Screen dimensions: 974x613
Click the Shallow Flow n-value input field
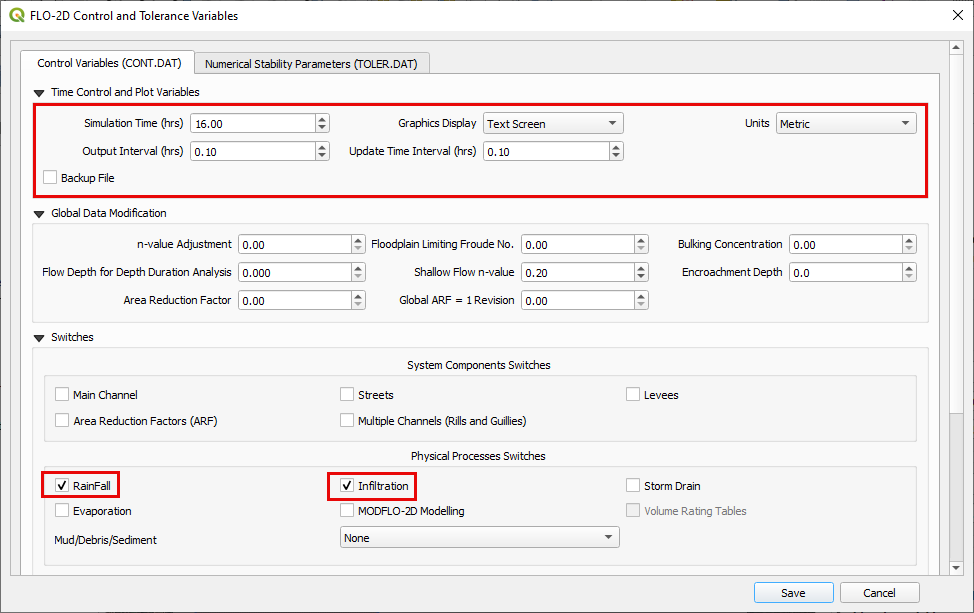[577, 272]
